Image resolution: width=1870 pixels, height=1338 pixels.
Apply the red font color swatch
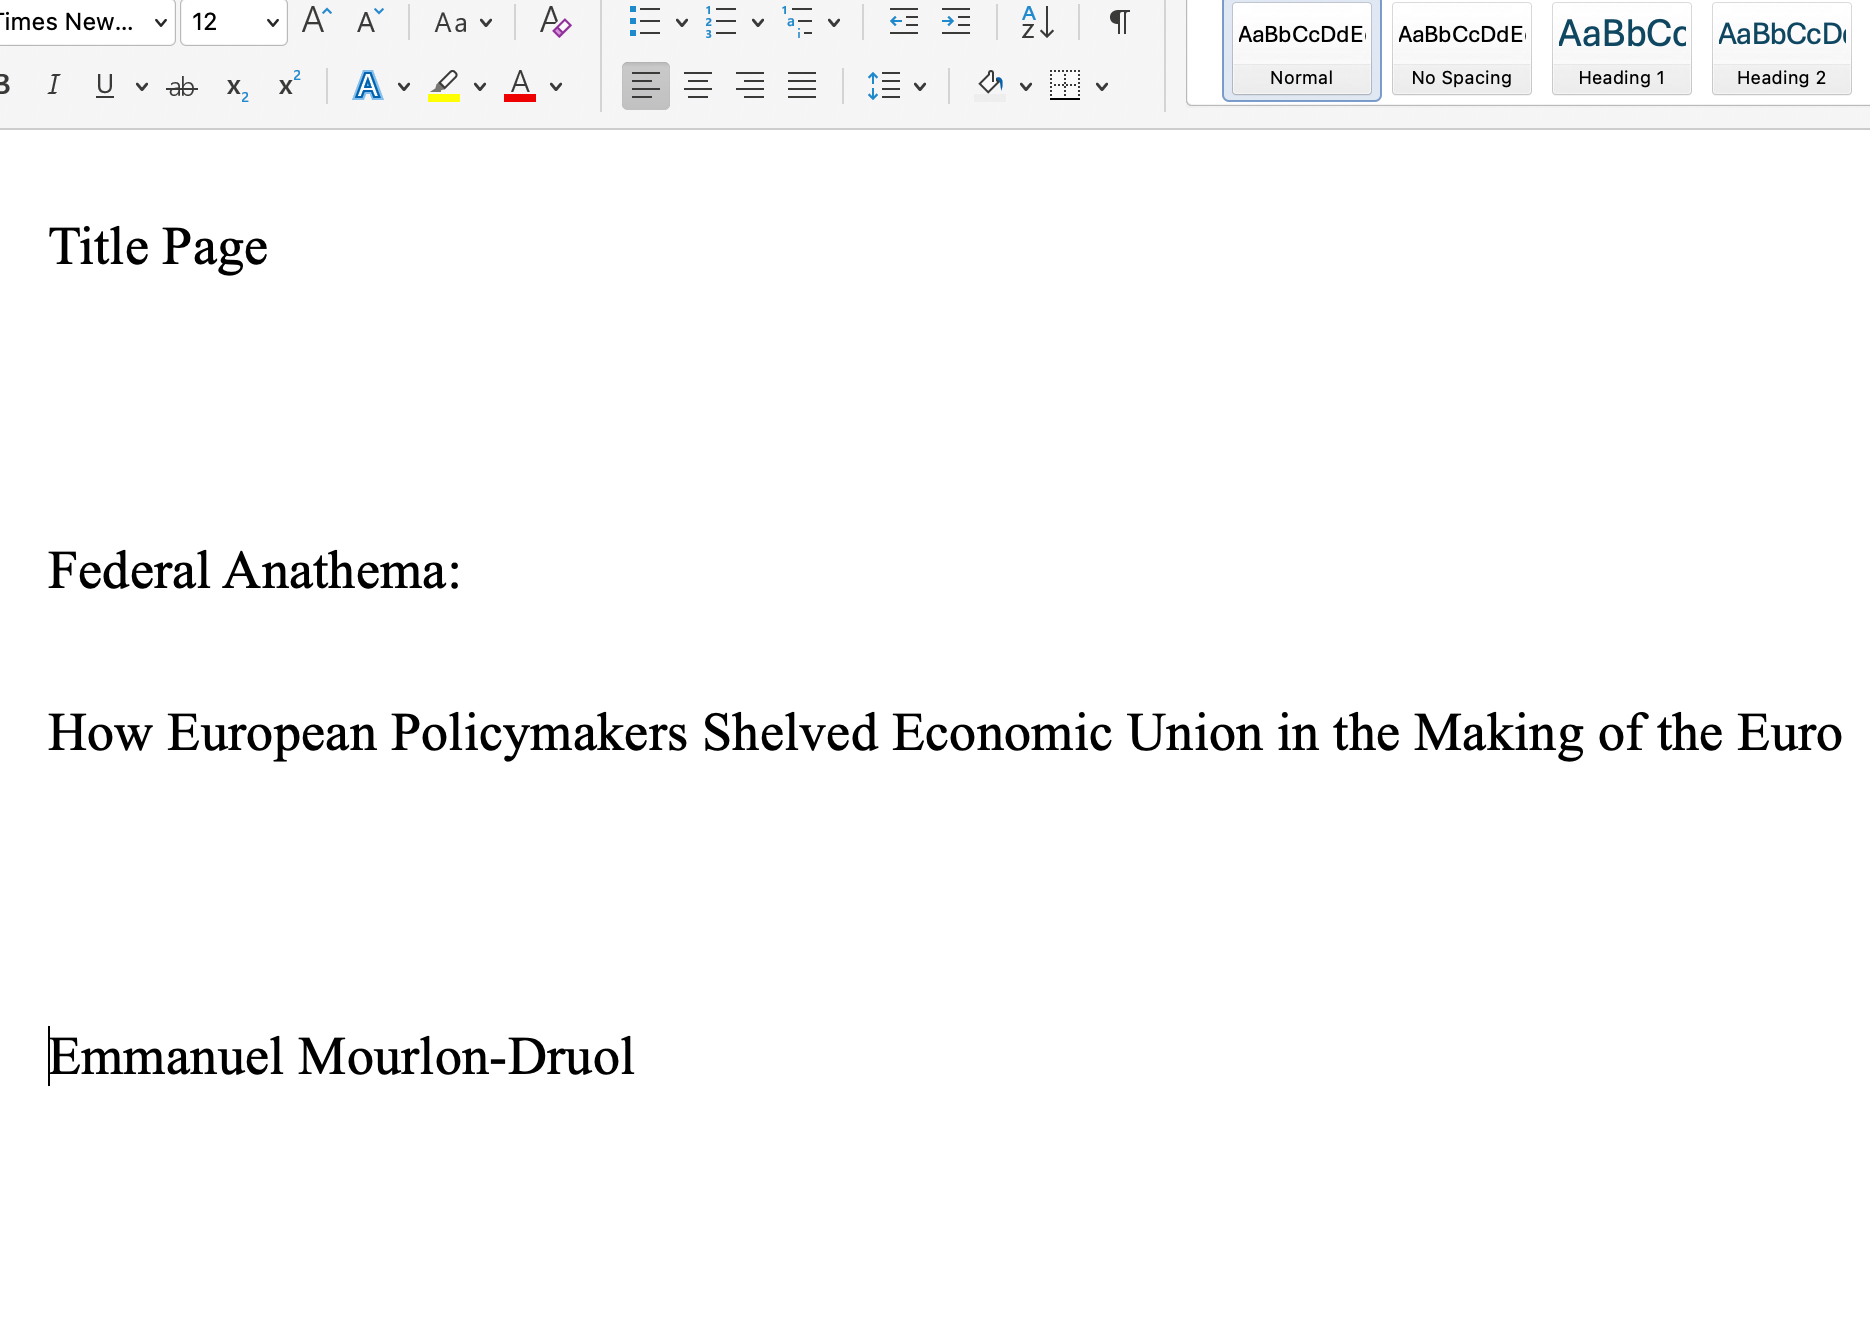point(520,86)
